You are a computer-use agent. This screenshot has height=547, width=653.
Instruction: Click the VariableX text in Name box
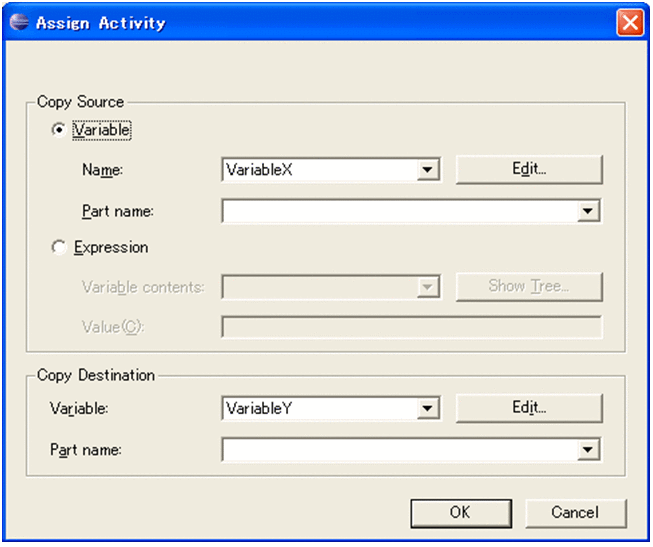pos(259,170)
